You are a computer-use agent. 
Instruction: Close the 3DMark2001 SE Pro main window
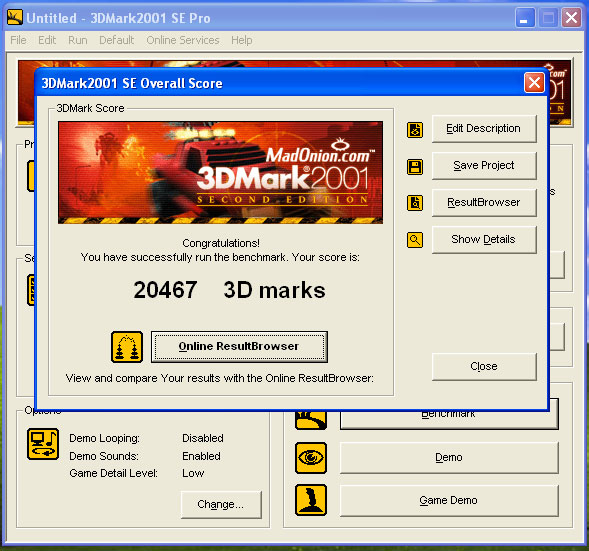point(571,18)
